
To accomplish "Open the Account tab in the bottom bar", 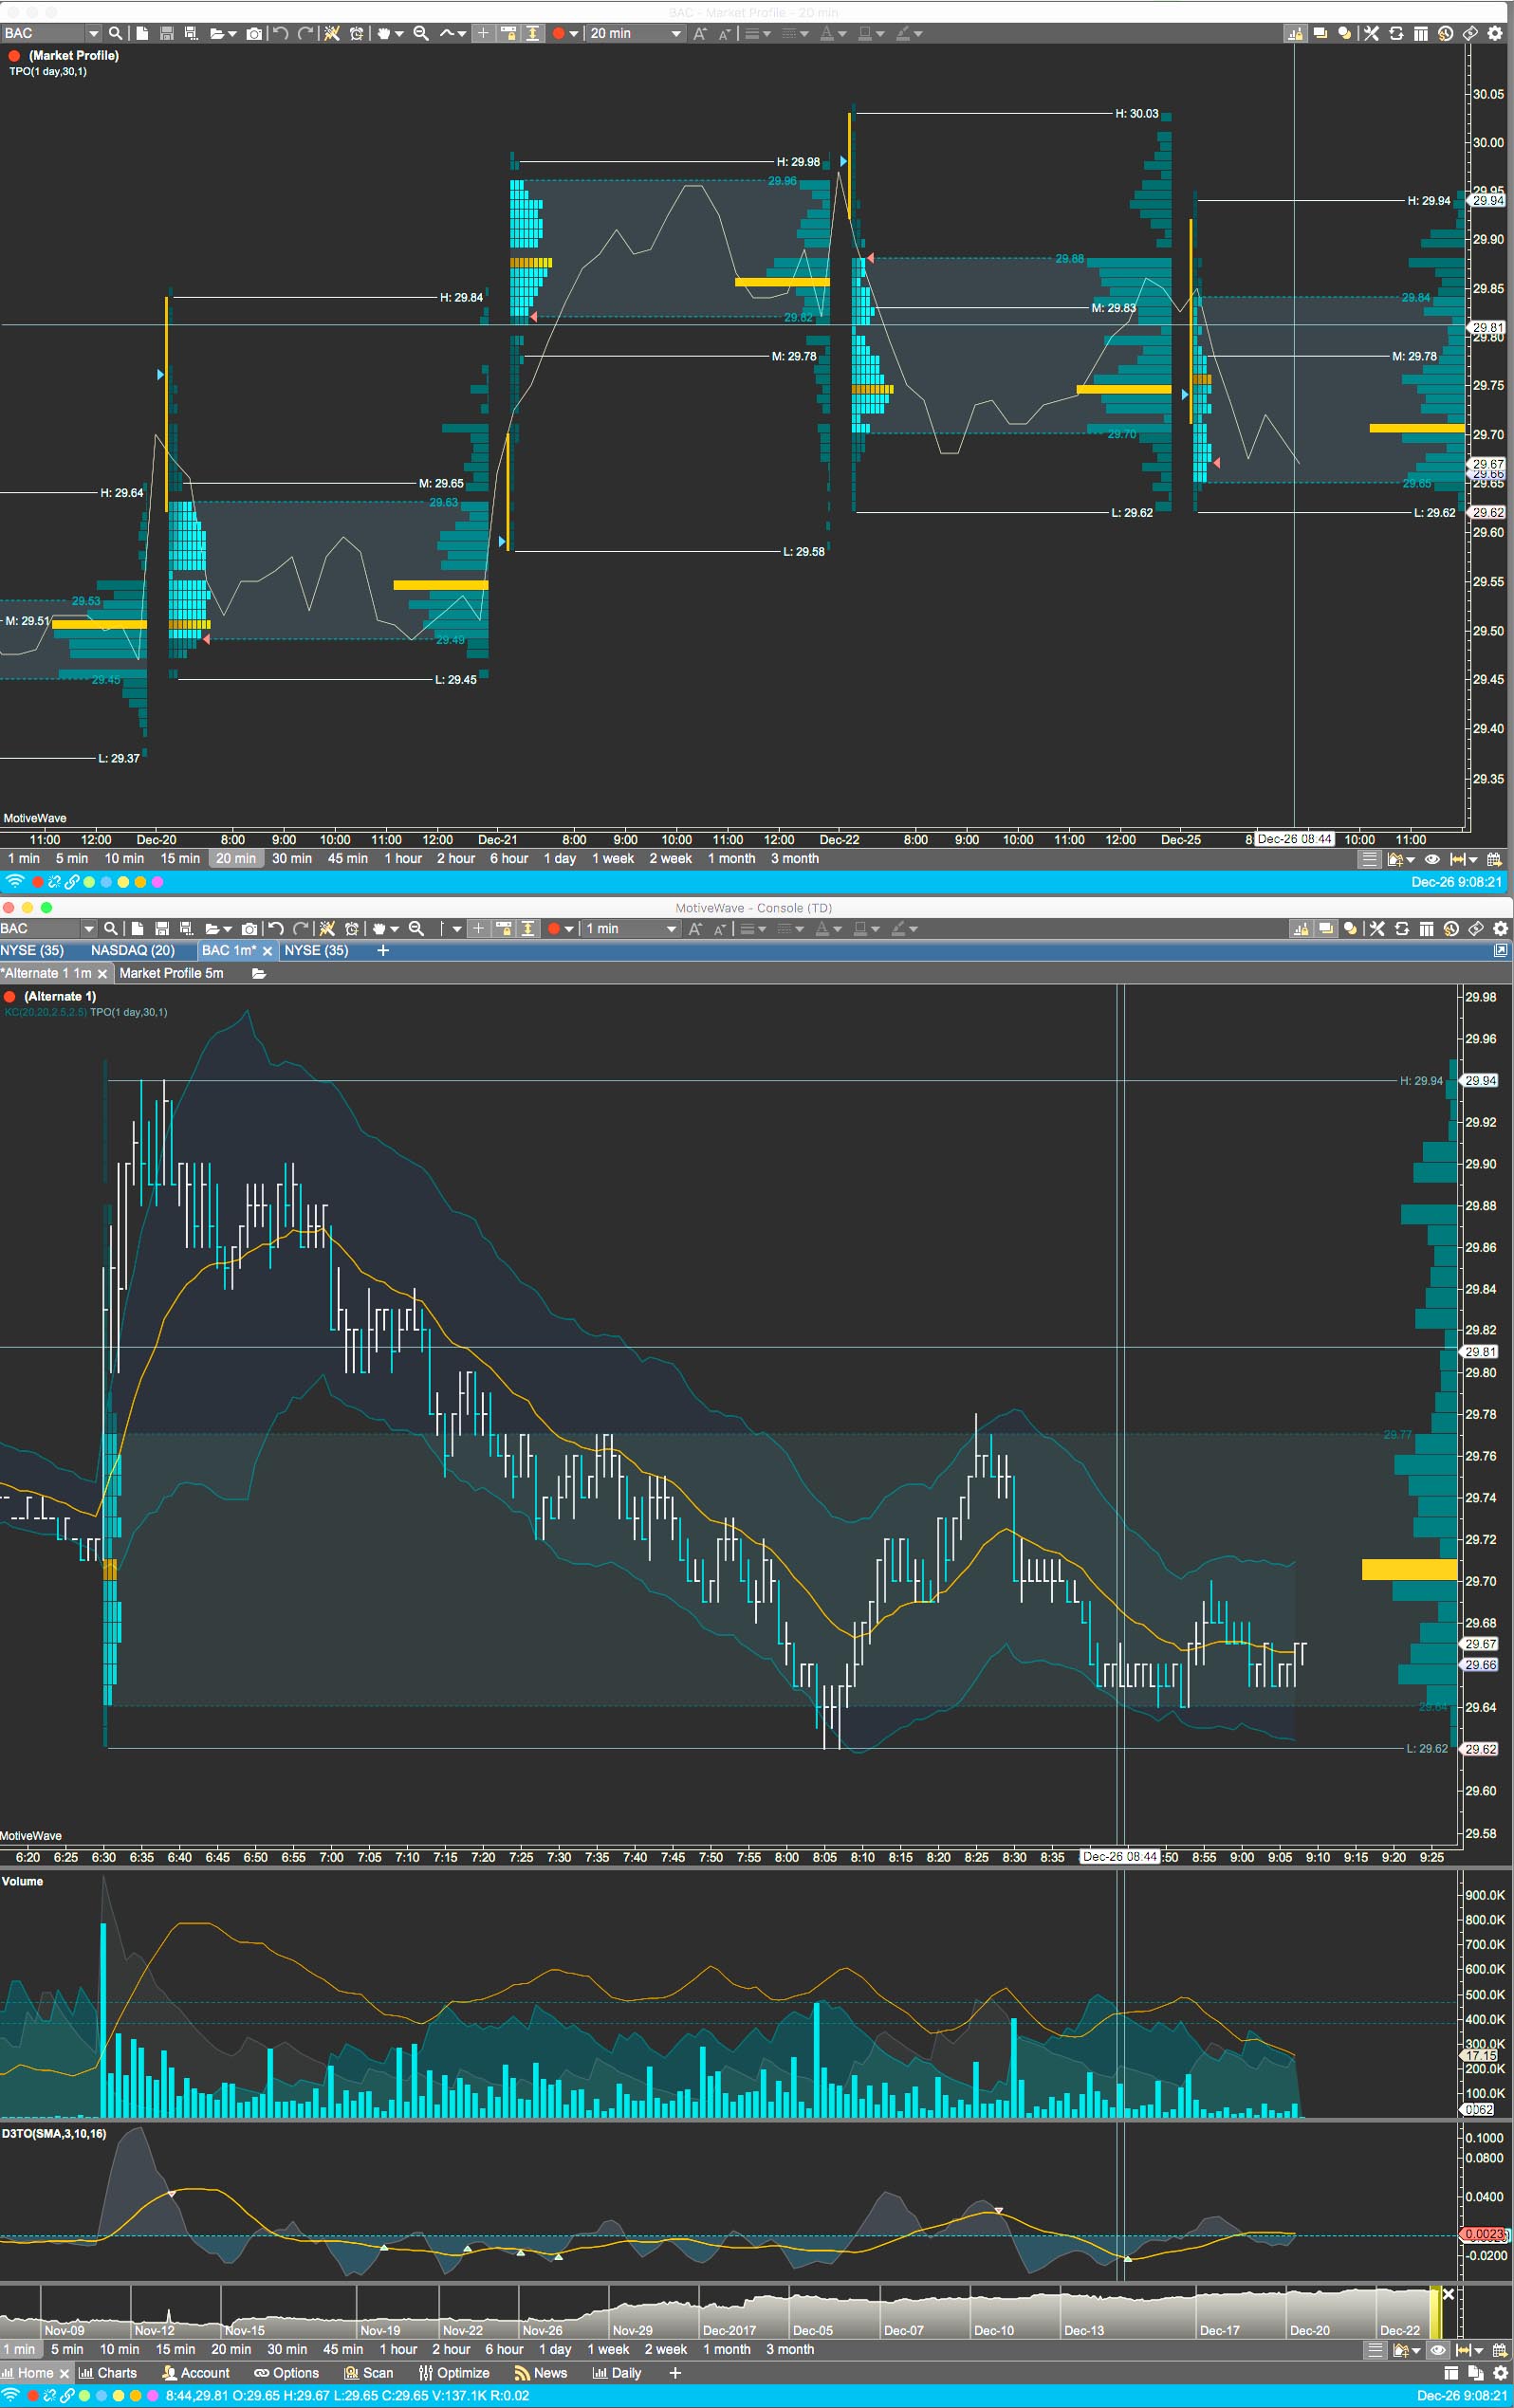I will [x=196, y=2373].
